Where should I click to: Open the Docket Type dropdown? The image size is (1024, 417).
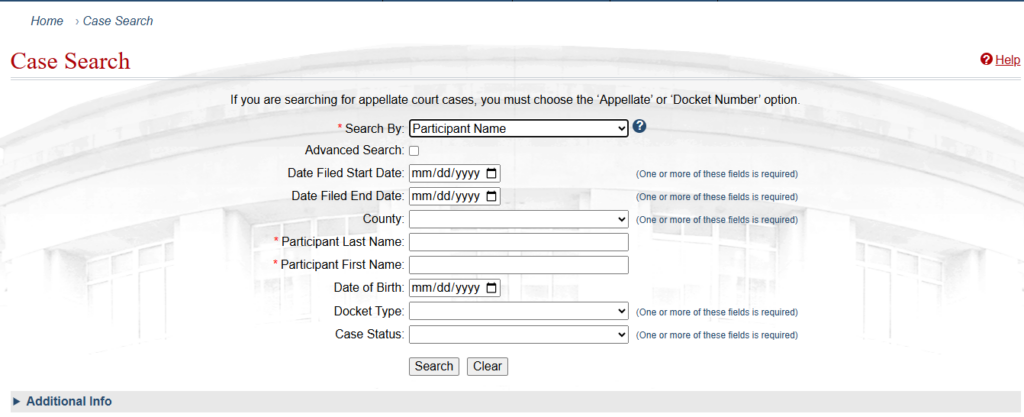click(518, 311)
